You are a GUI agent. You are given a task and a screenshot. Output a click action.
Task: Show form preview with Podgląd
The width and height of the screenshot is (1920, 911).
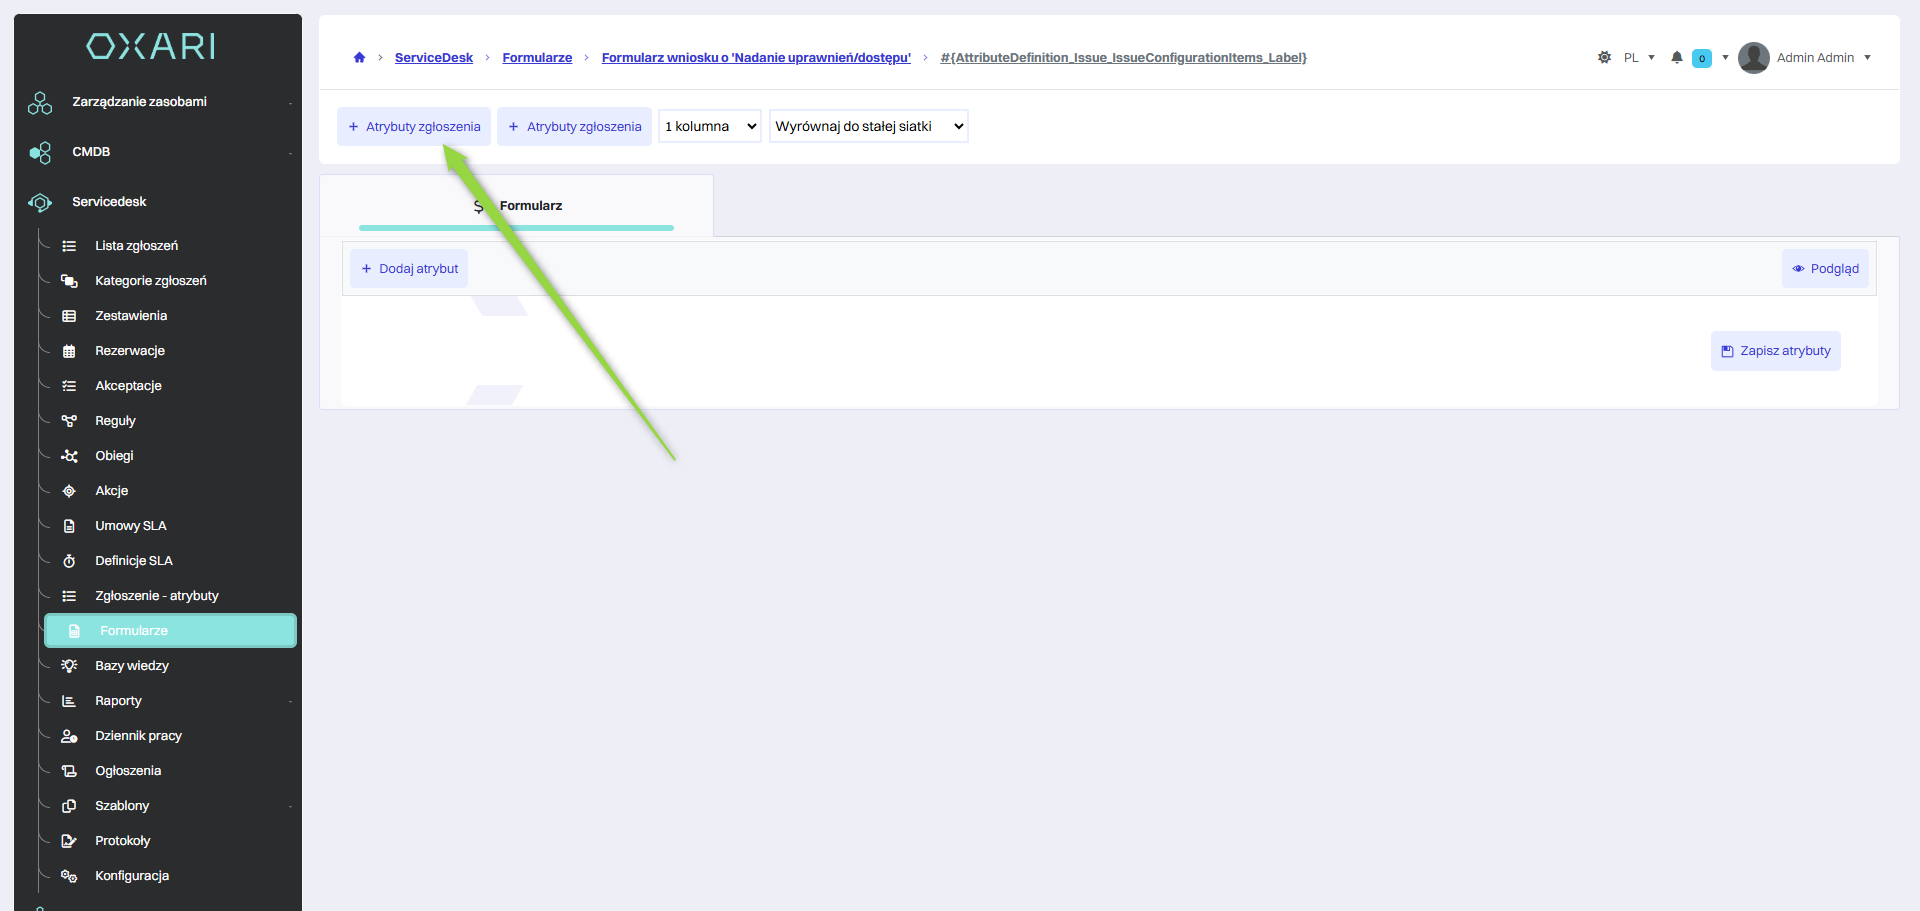(x=1825, y=269)
